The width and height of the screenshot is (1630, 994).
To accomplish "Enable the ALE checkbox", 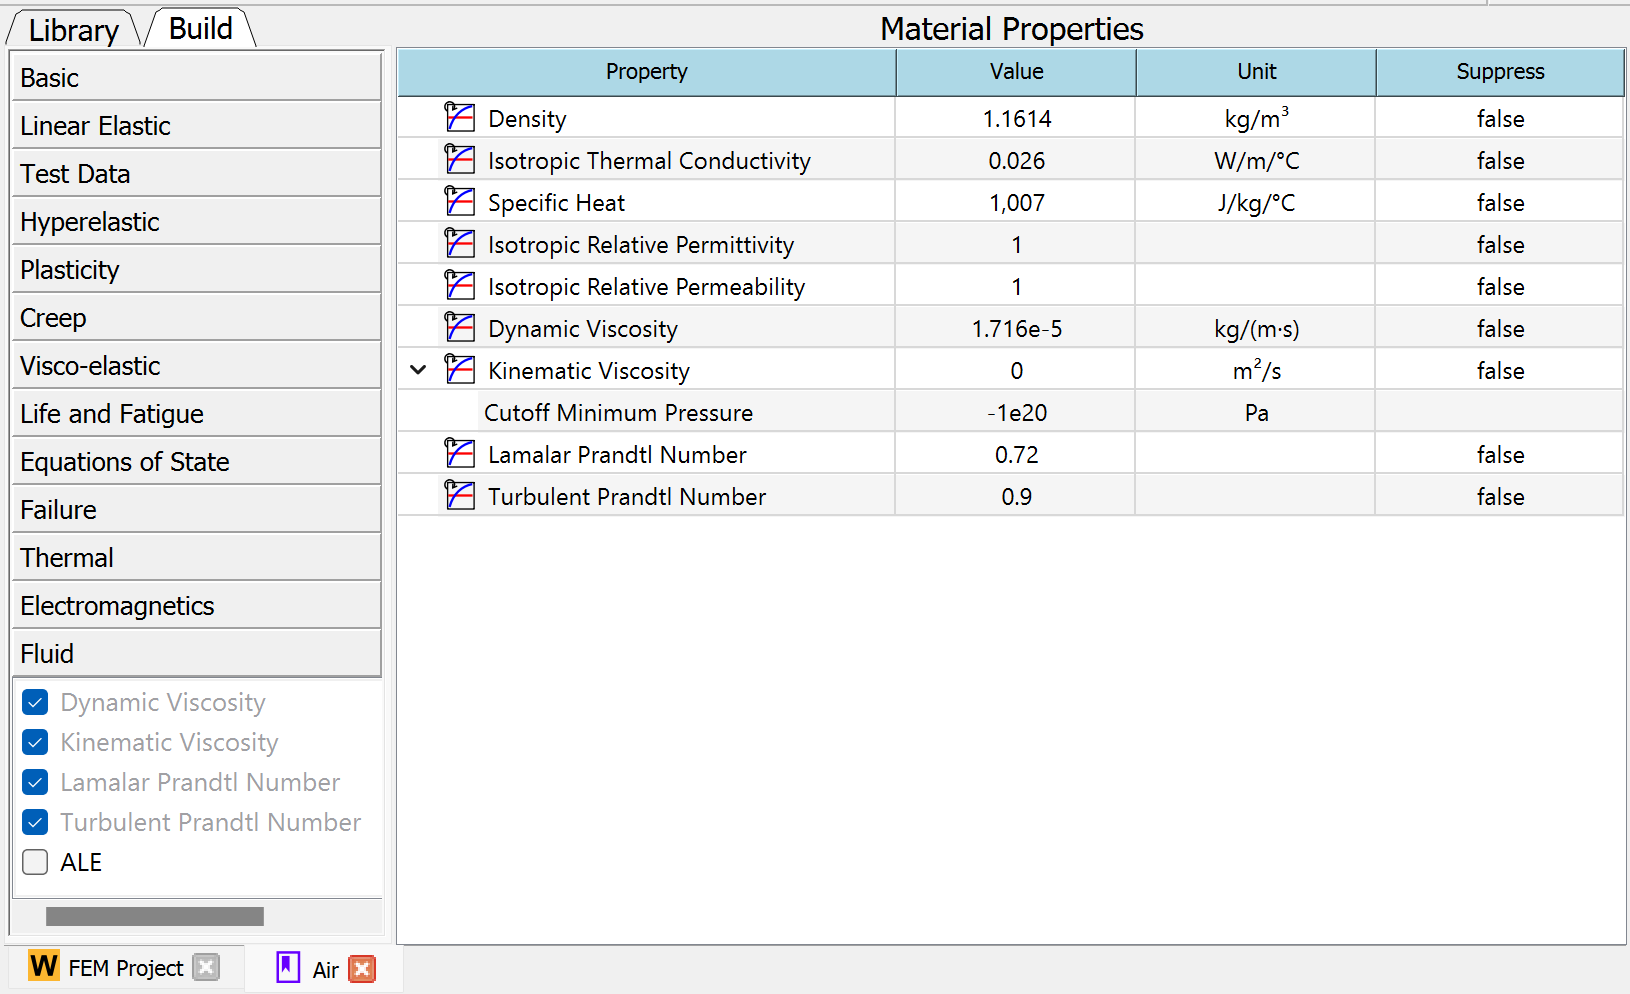I will point(35,862).
